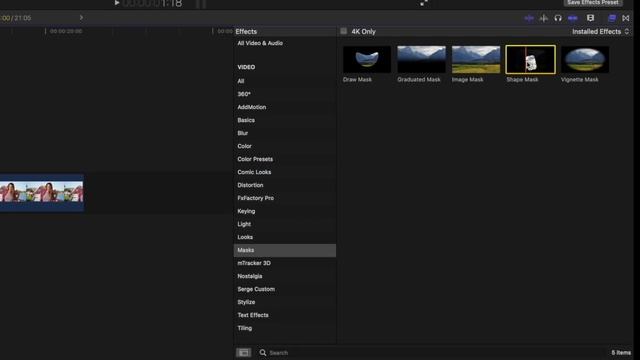Open the Blur effects category

(242, 133)
